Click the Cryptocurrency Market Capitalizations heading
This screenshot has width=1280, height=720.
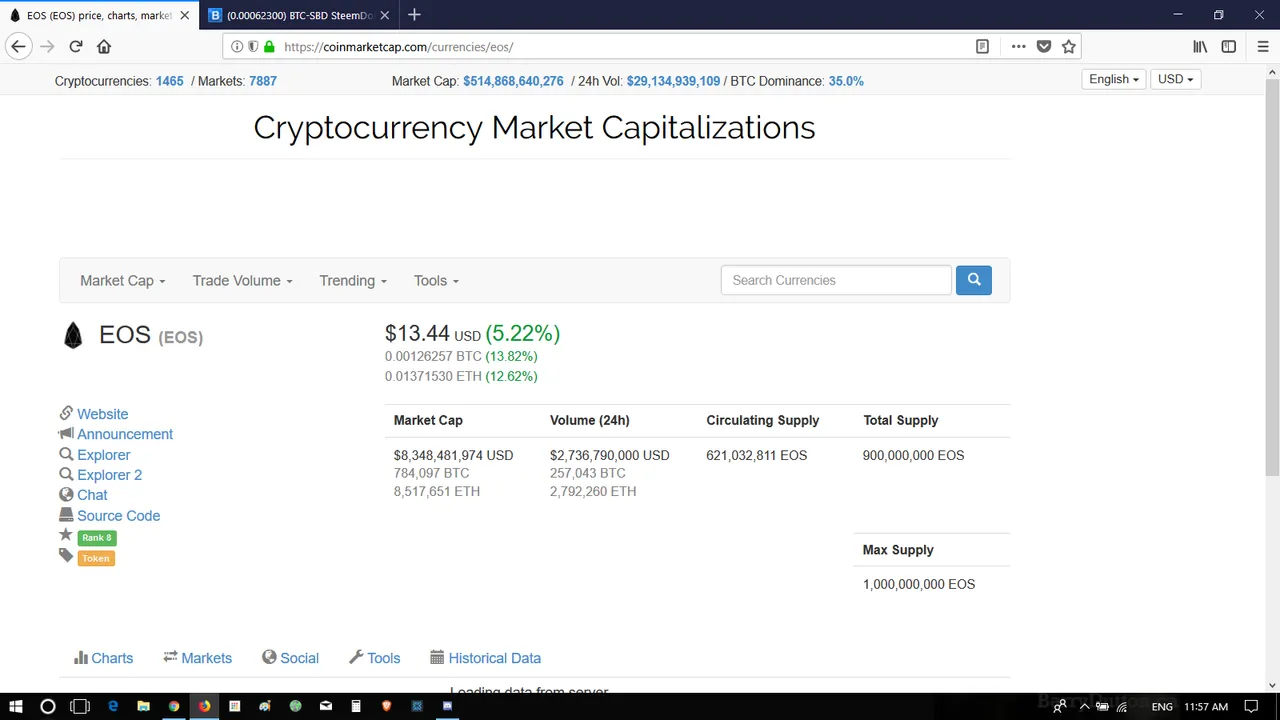coord(534,127)
